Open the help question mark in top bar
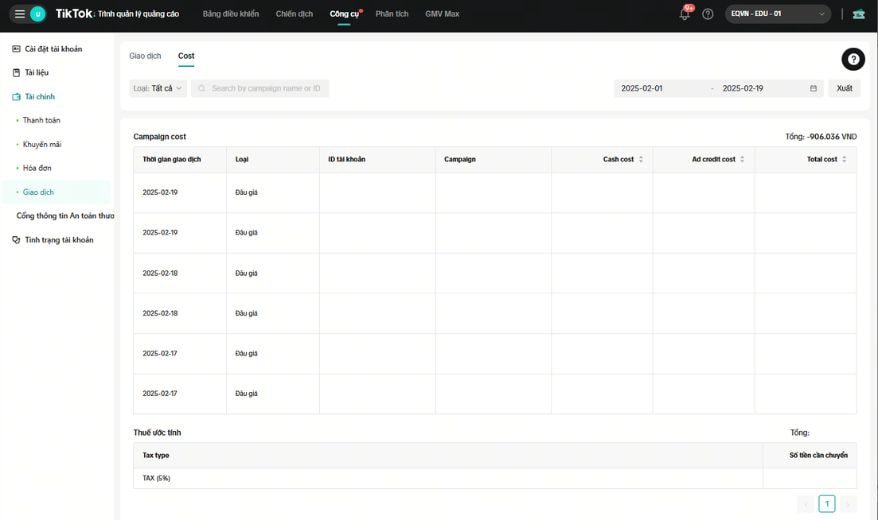This screenshot has height=520, width=878. pos(708,14)
